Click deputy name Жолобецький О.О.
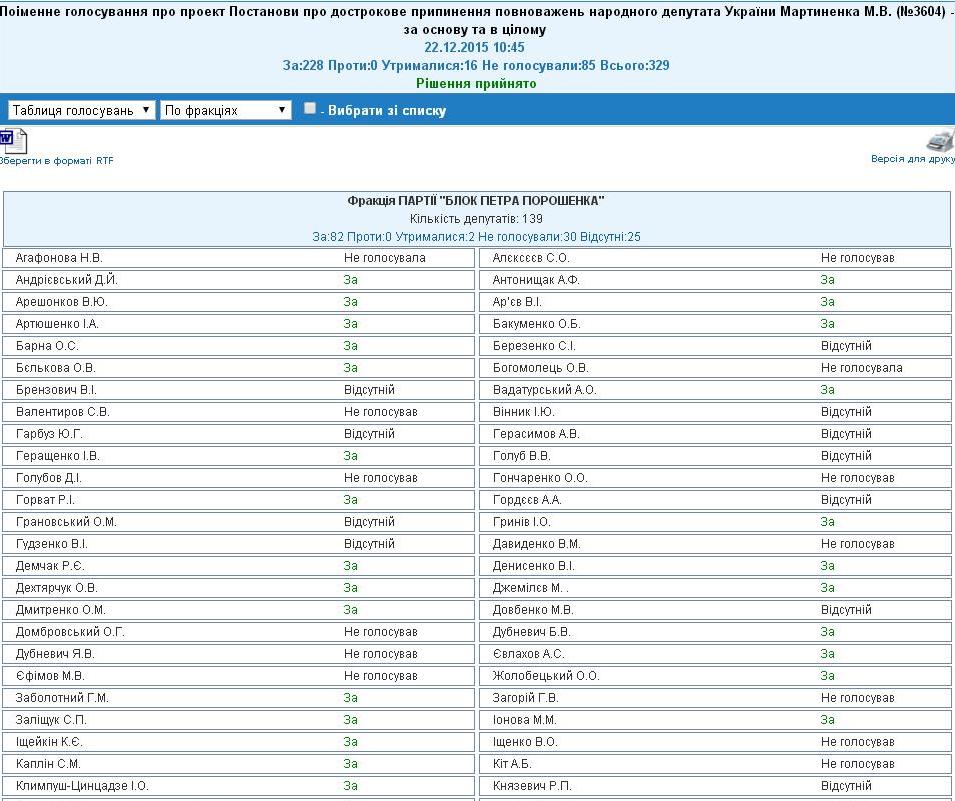 click(546, 676)
